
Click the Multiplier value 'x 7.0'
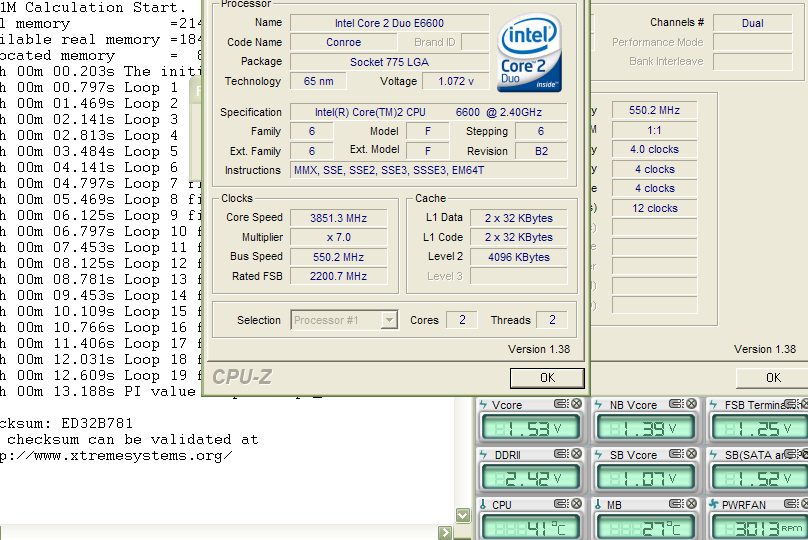click(x=339, y=238)
